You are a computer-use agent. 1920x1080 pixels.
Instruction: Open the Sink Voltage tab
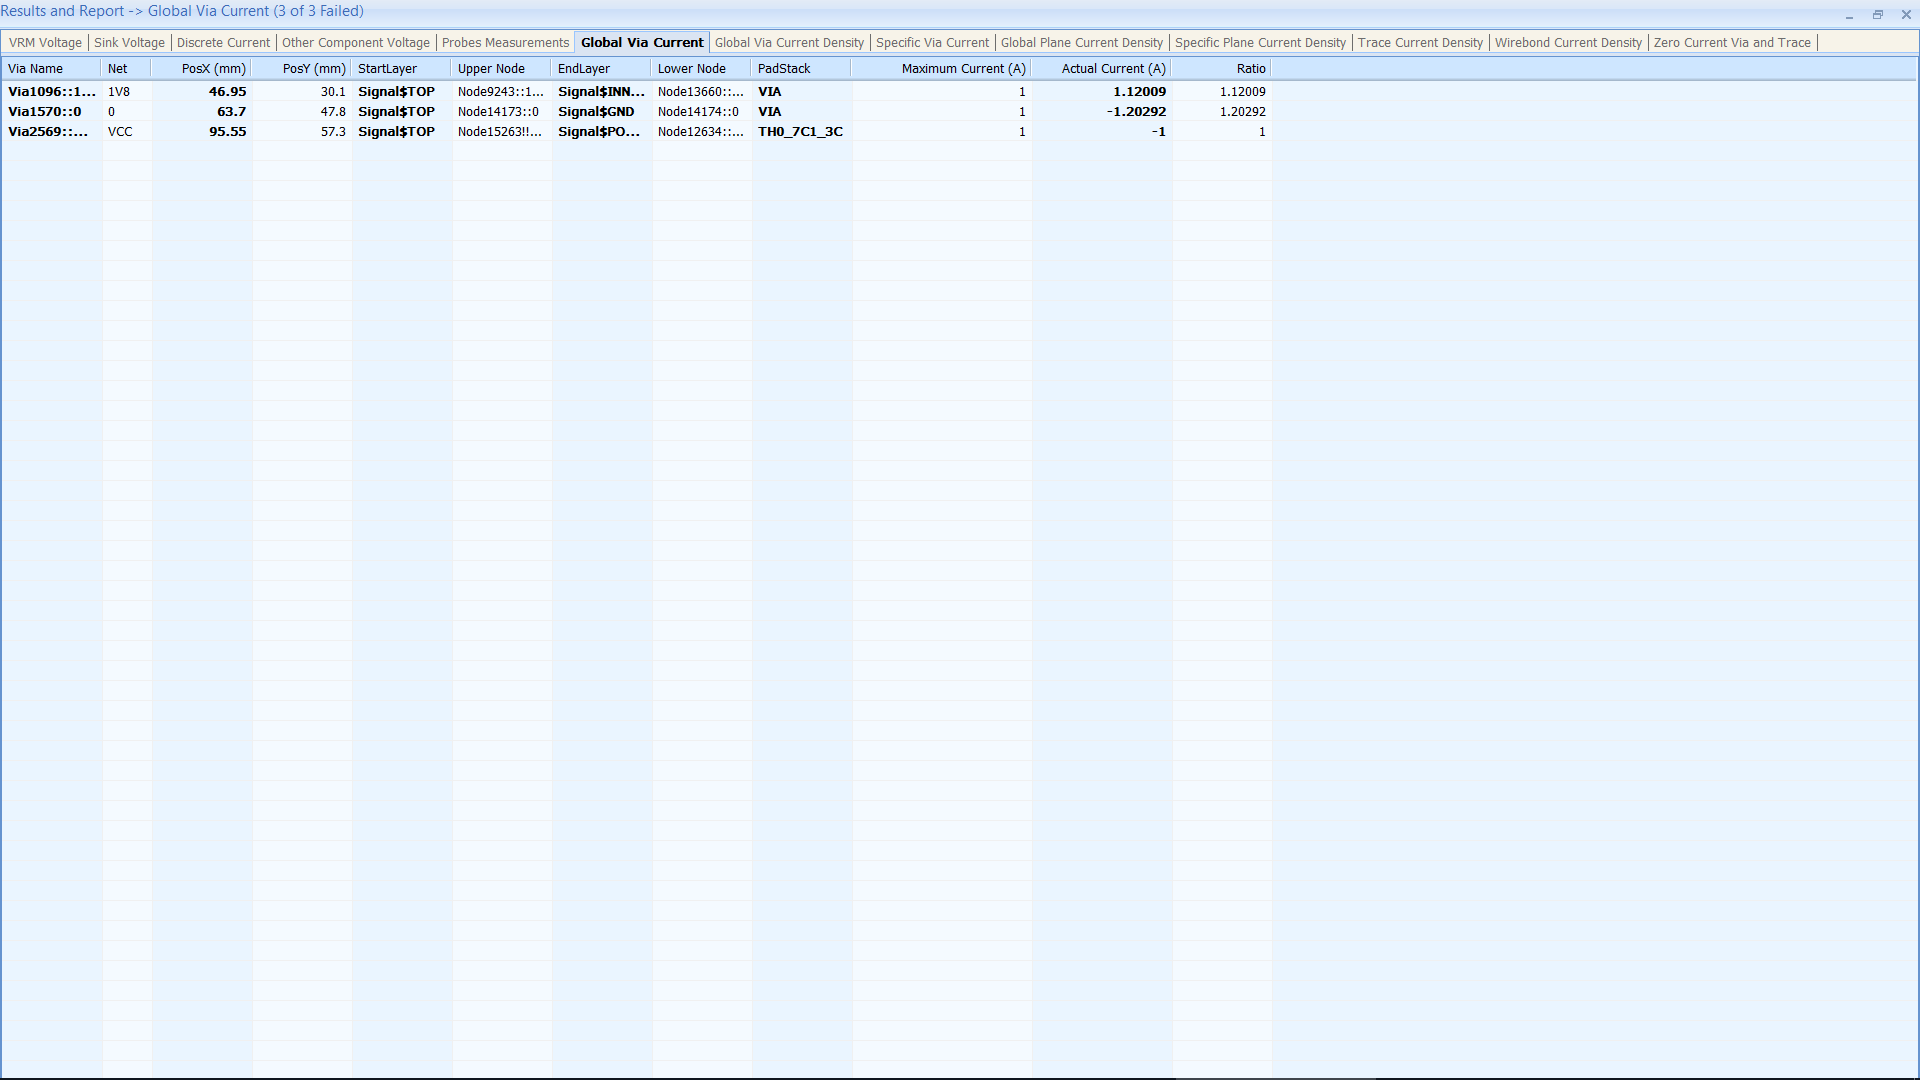coord(129,43)
